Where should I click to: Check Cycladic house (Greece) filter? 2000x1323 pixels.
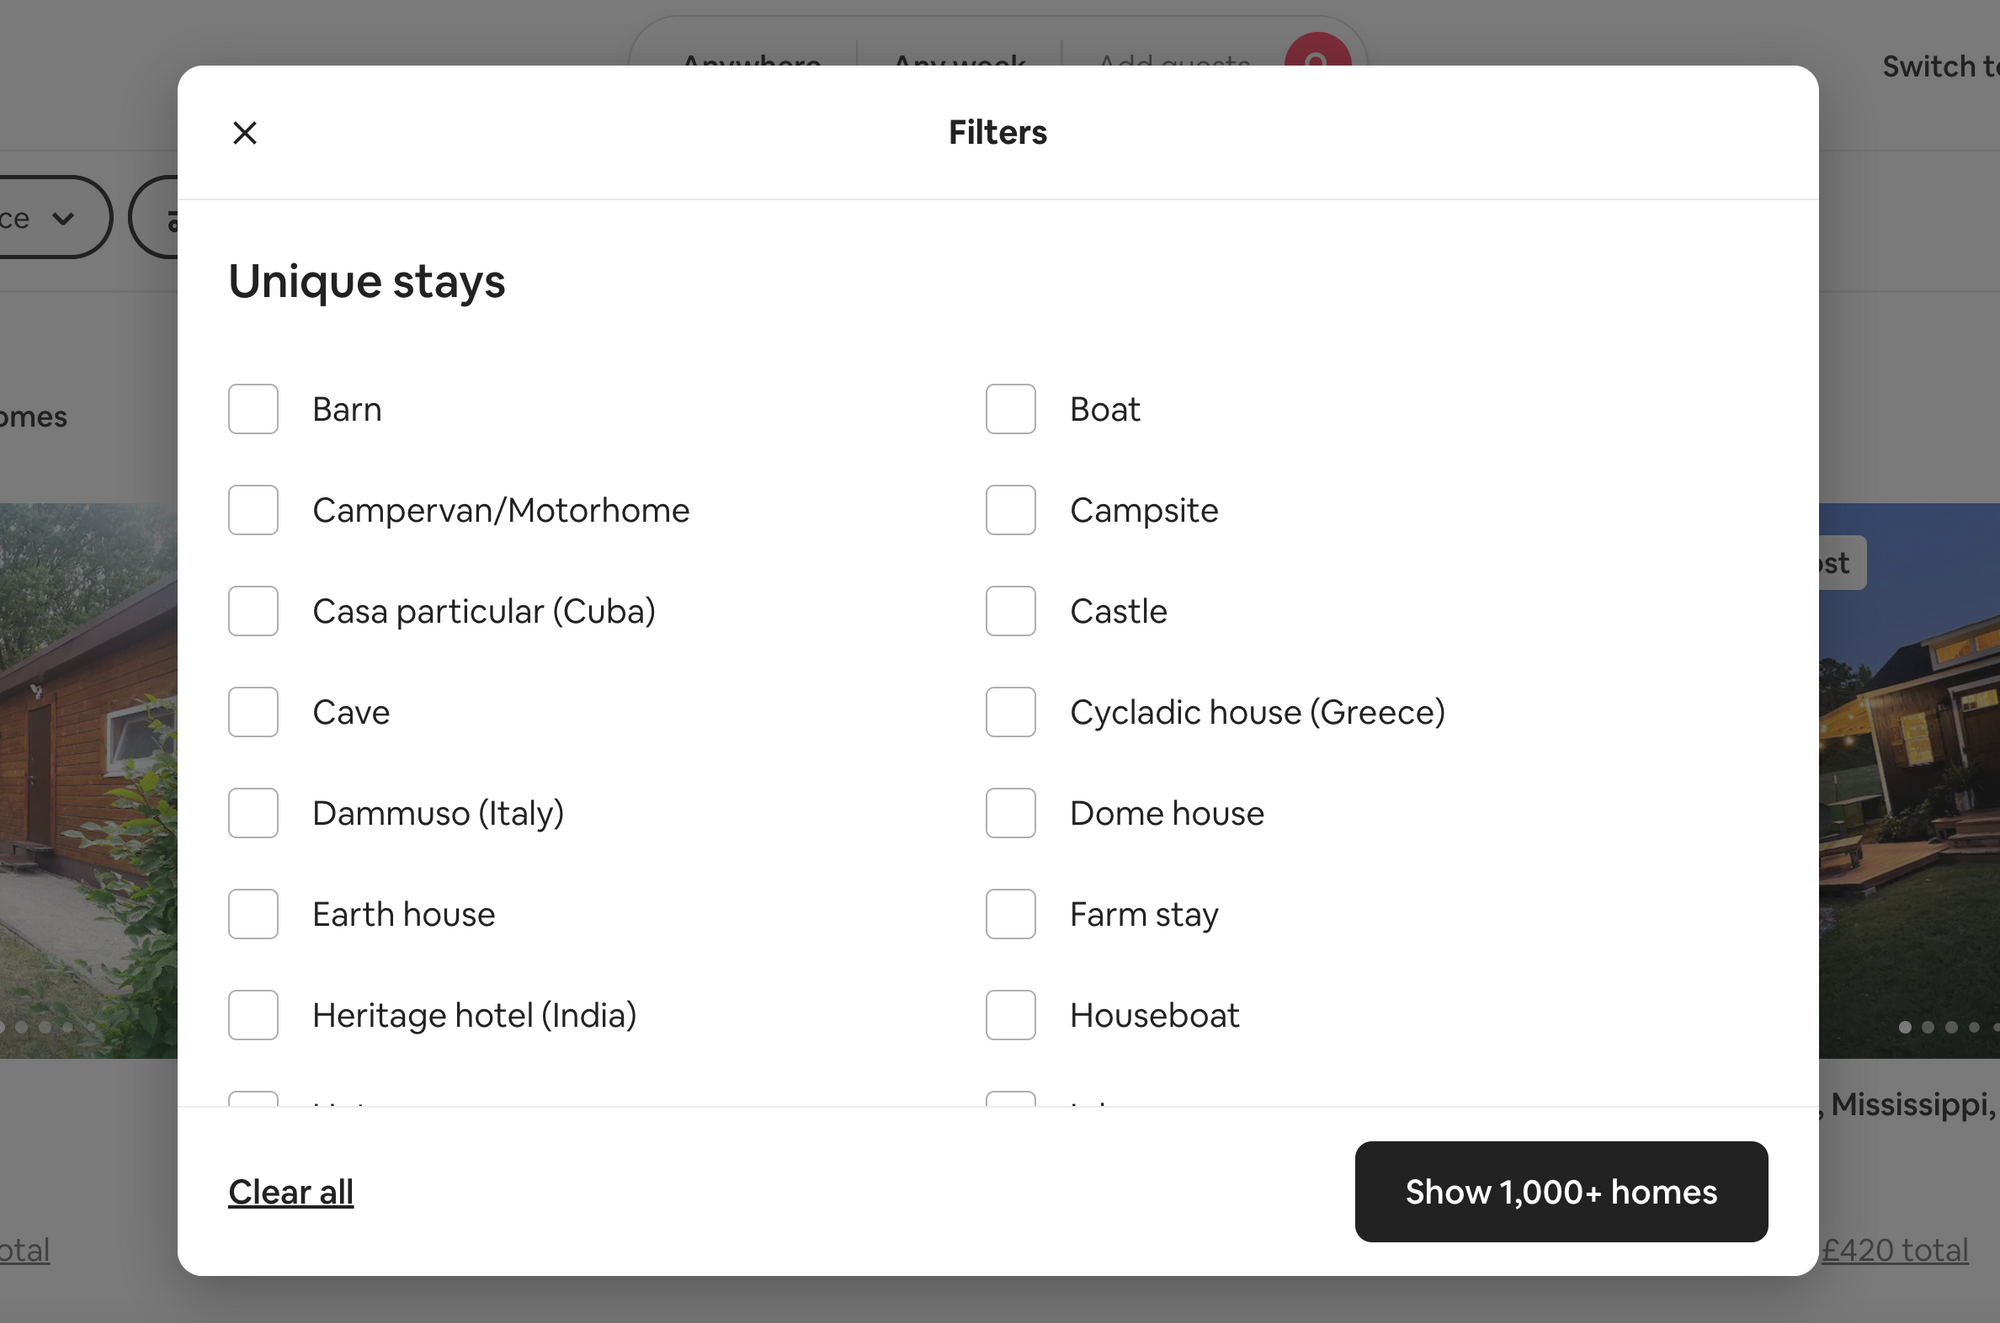[1010, 712]
